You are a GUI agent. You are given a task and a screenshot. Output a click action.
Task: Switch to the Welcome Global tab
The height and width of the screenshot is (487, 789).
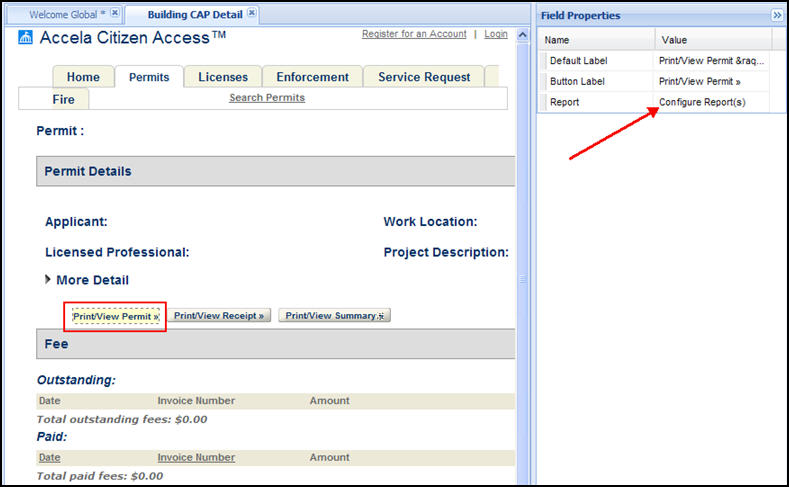tap(65, 14)
